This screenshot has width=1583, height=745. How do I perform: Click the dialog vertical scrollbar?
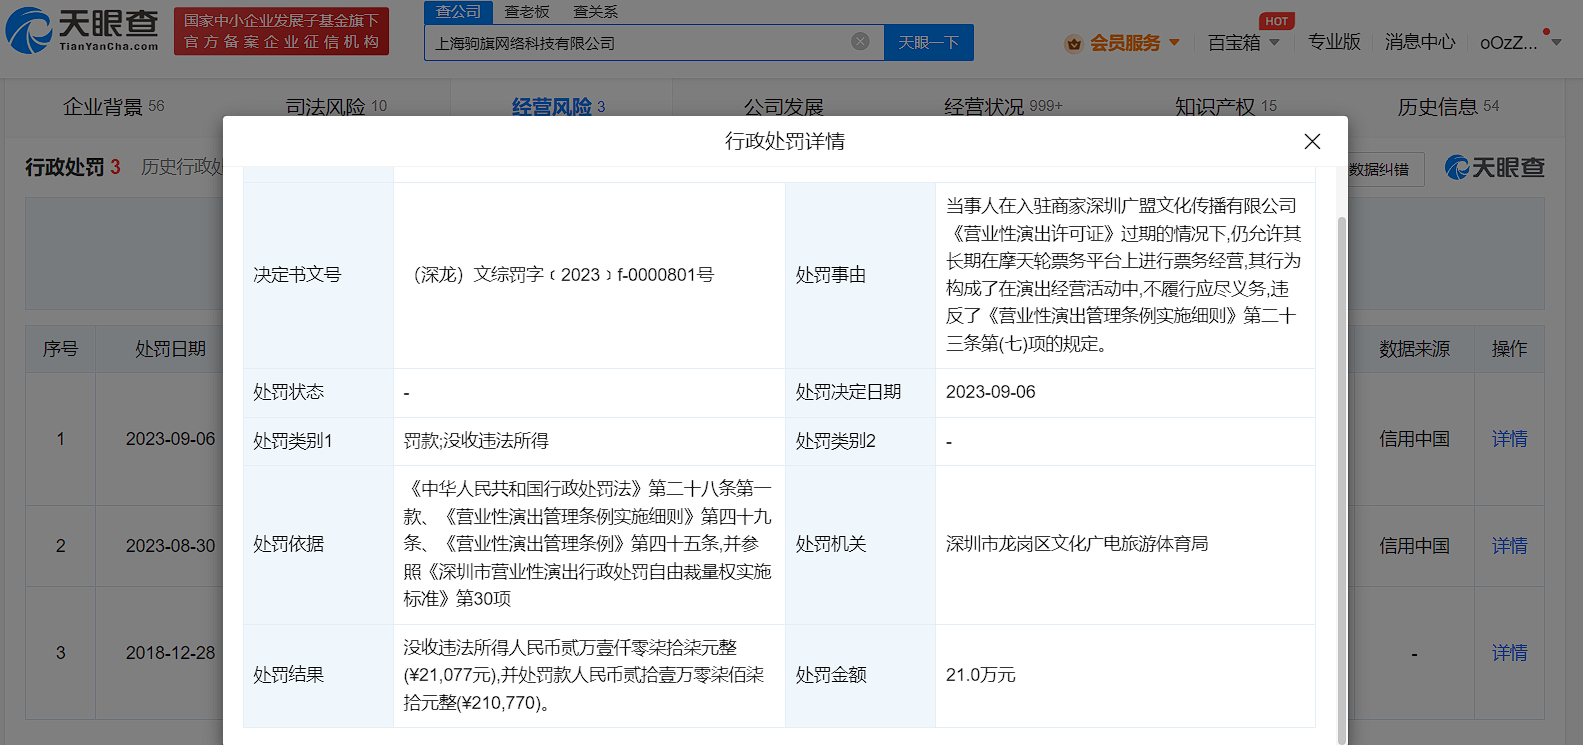(1342, 480)
